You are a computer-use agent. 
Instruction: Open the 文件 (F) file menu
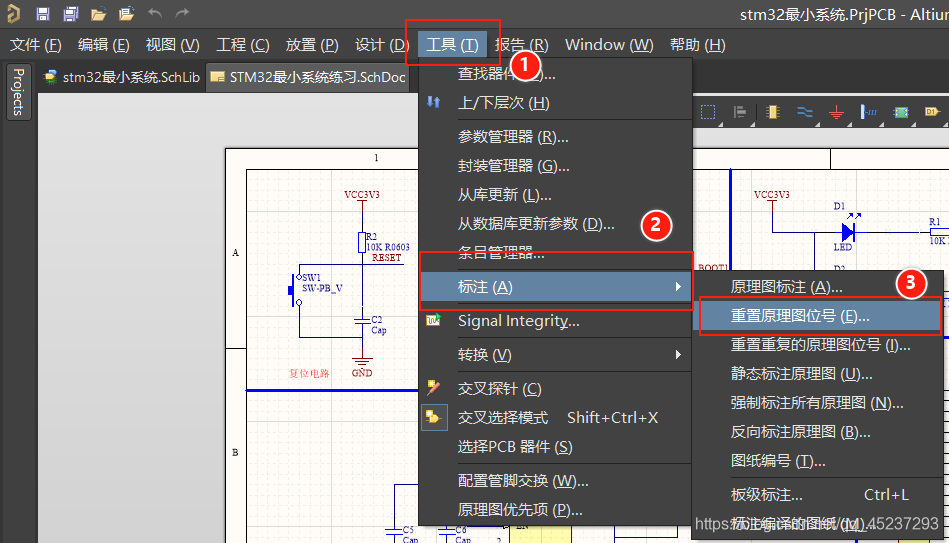36,45
